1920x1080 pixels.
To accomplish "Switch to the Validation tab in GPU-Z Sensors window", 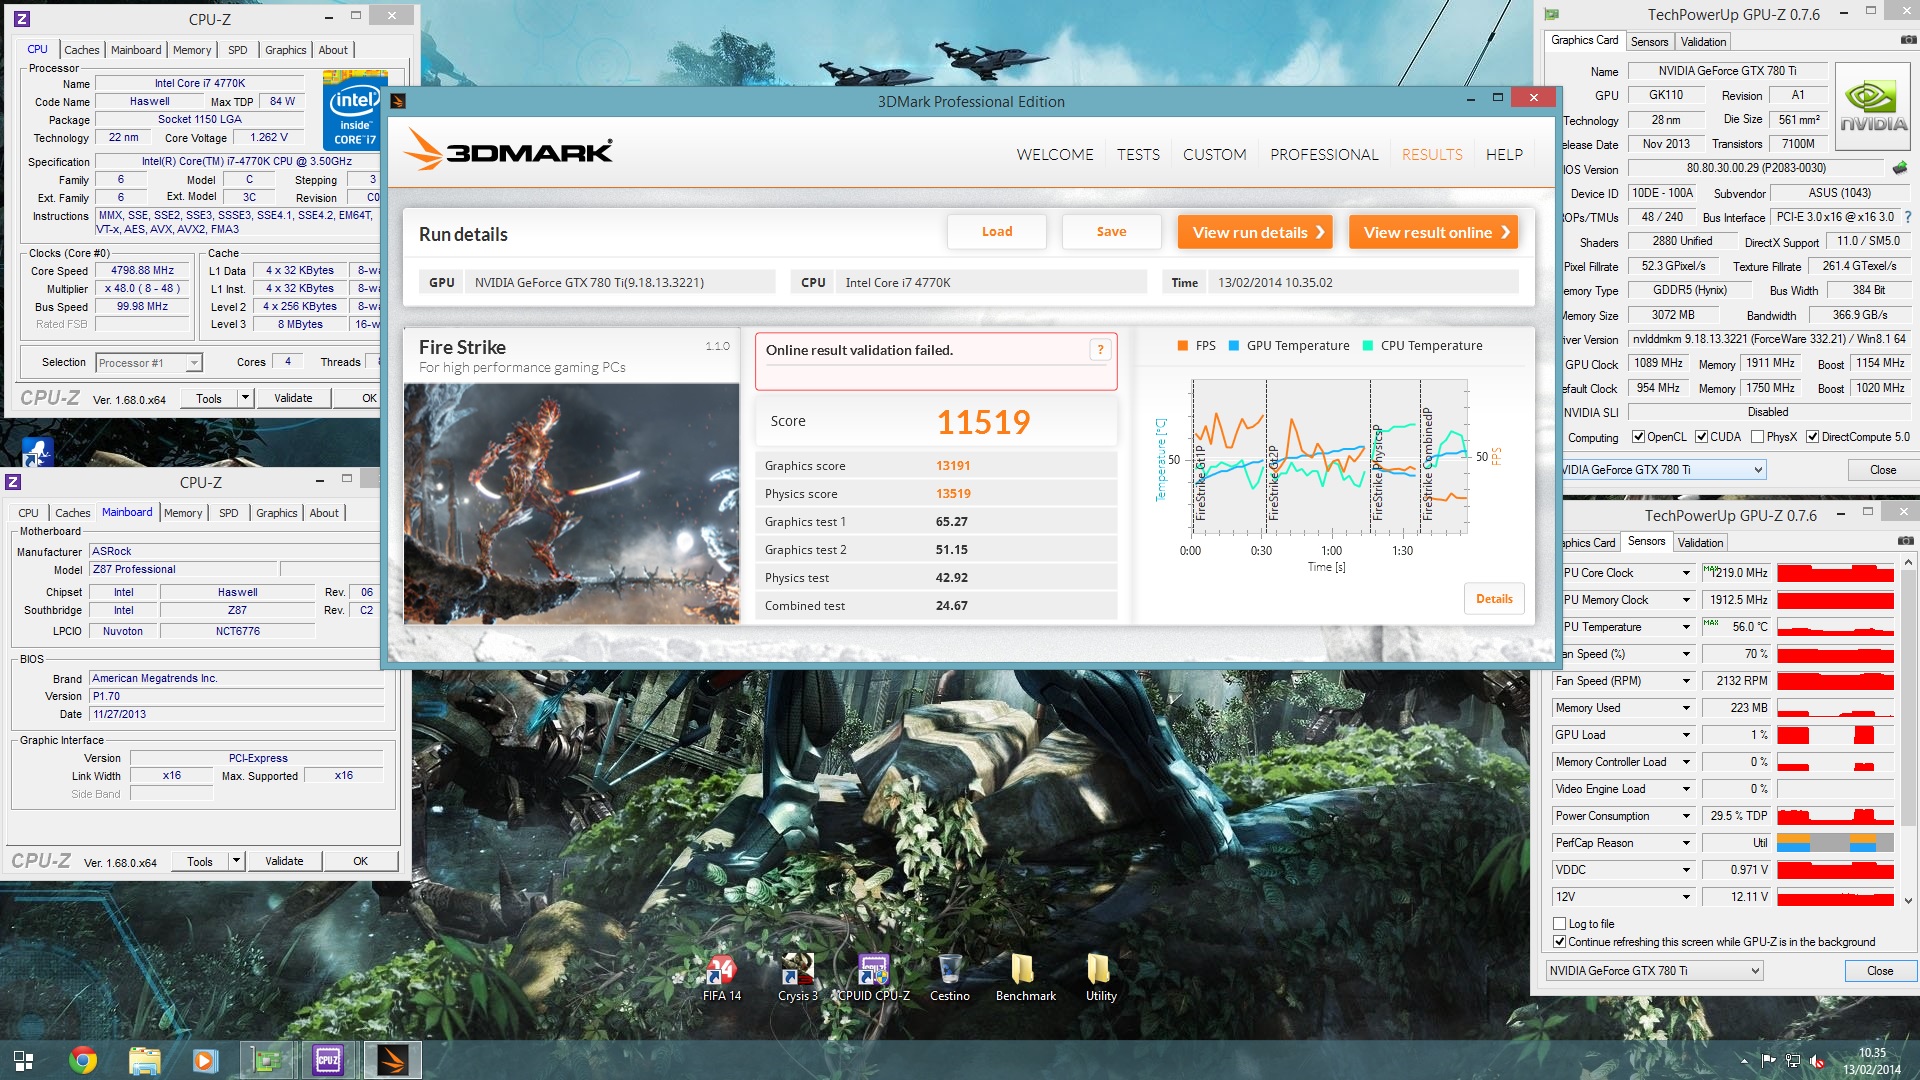I will click(1700, 543).
